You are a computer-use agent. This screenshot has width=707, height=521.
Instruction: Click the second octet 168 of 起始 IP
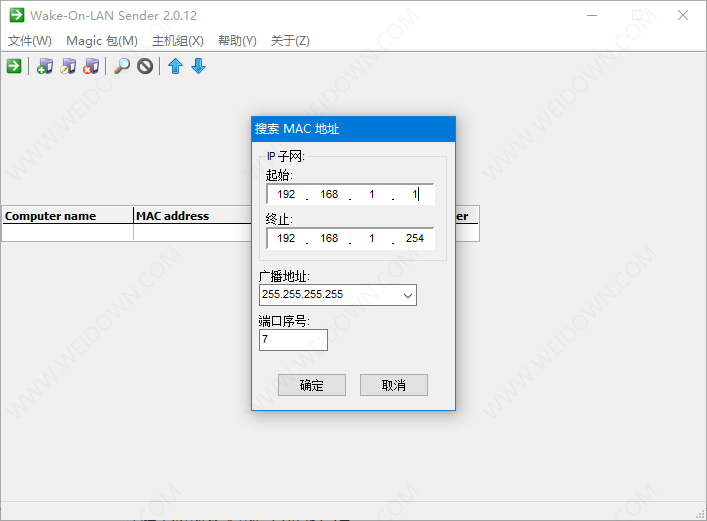329,194
